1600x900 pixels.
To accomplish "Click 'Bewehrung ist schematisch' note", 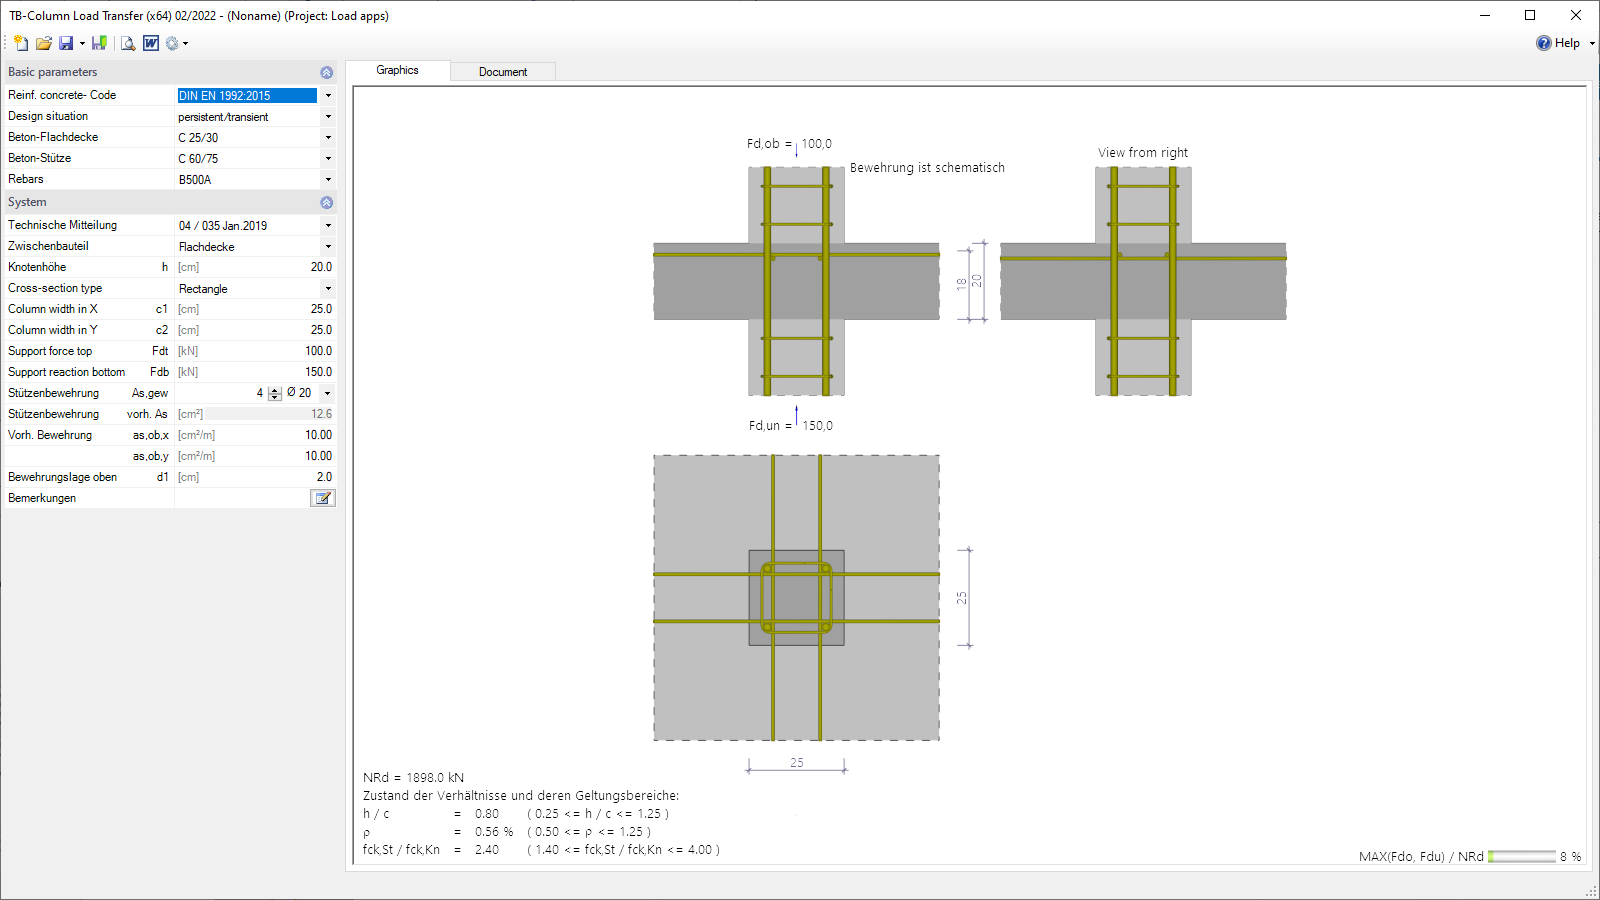I will coord(927,168).
